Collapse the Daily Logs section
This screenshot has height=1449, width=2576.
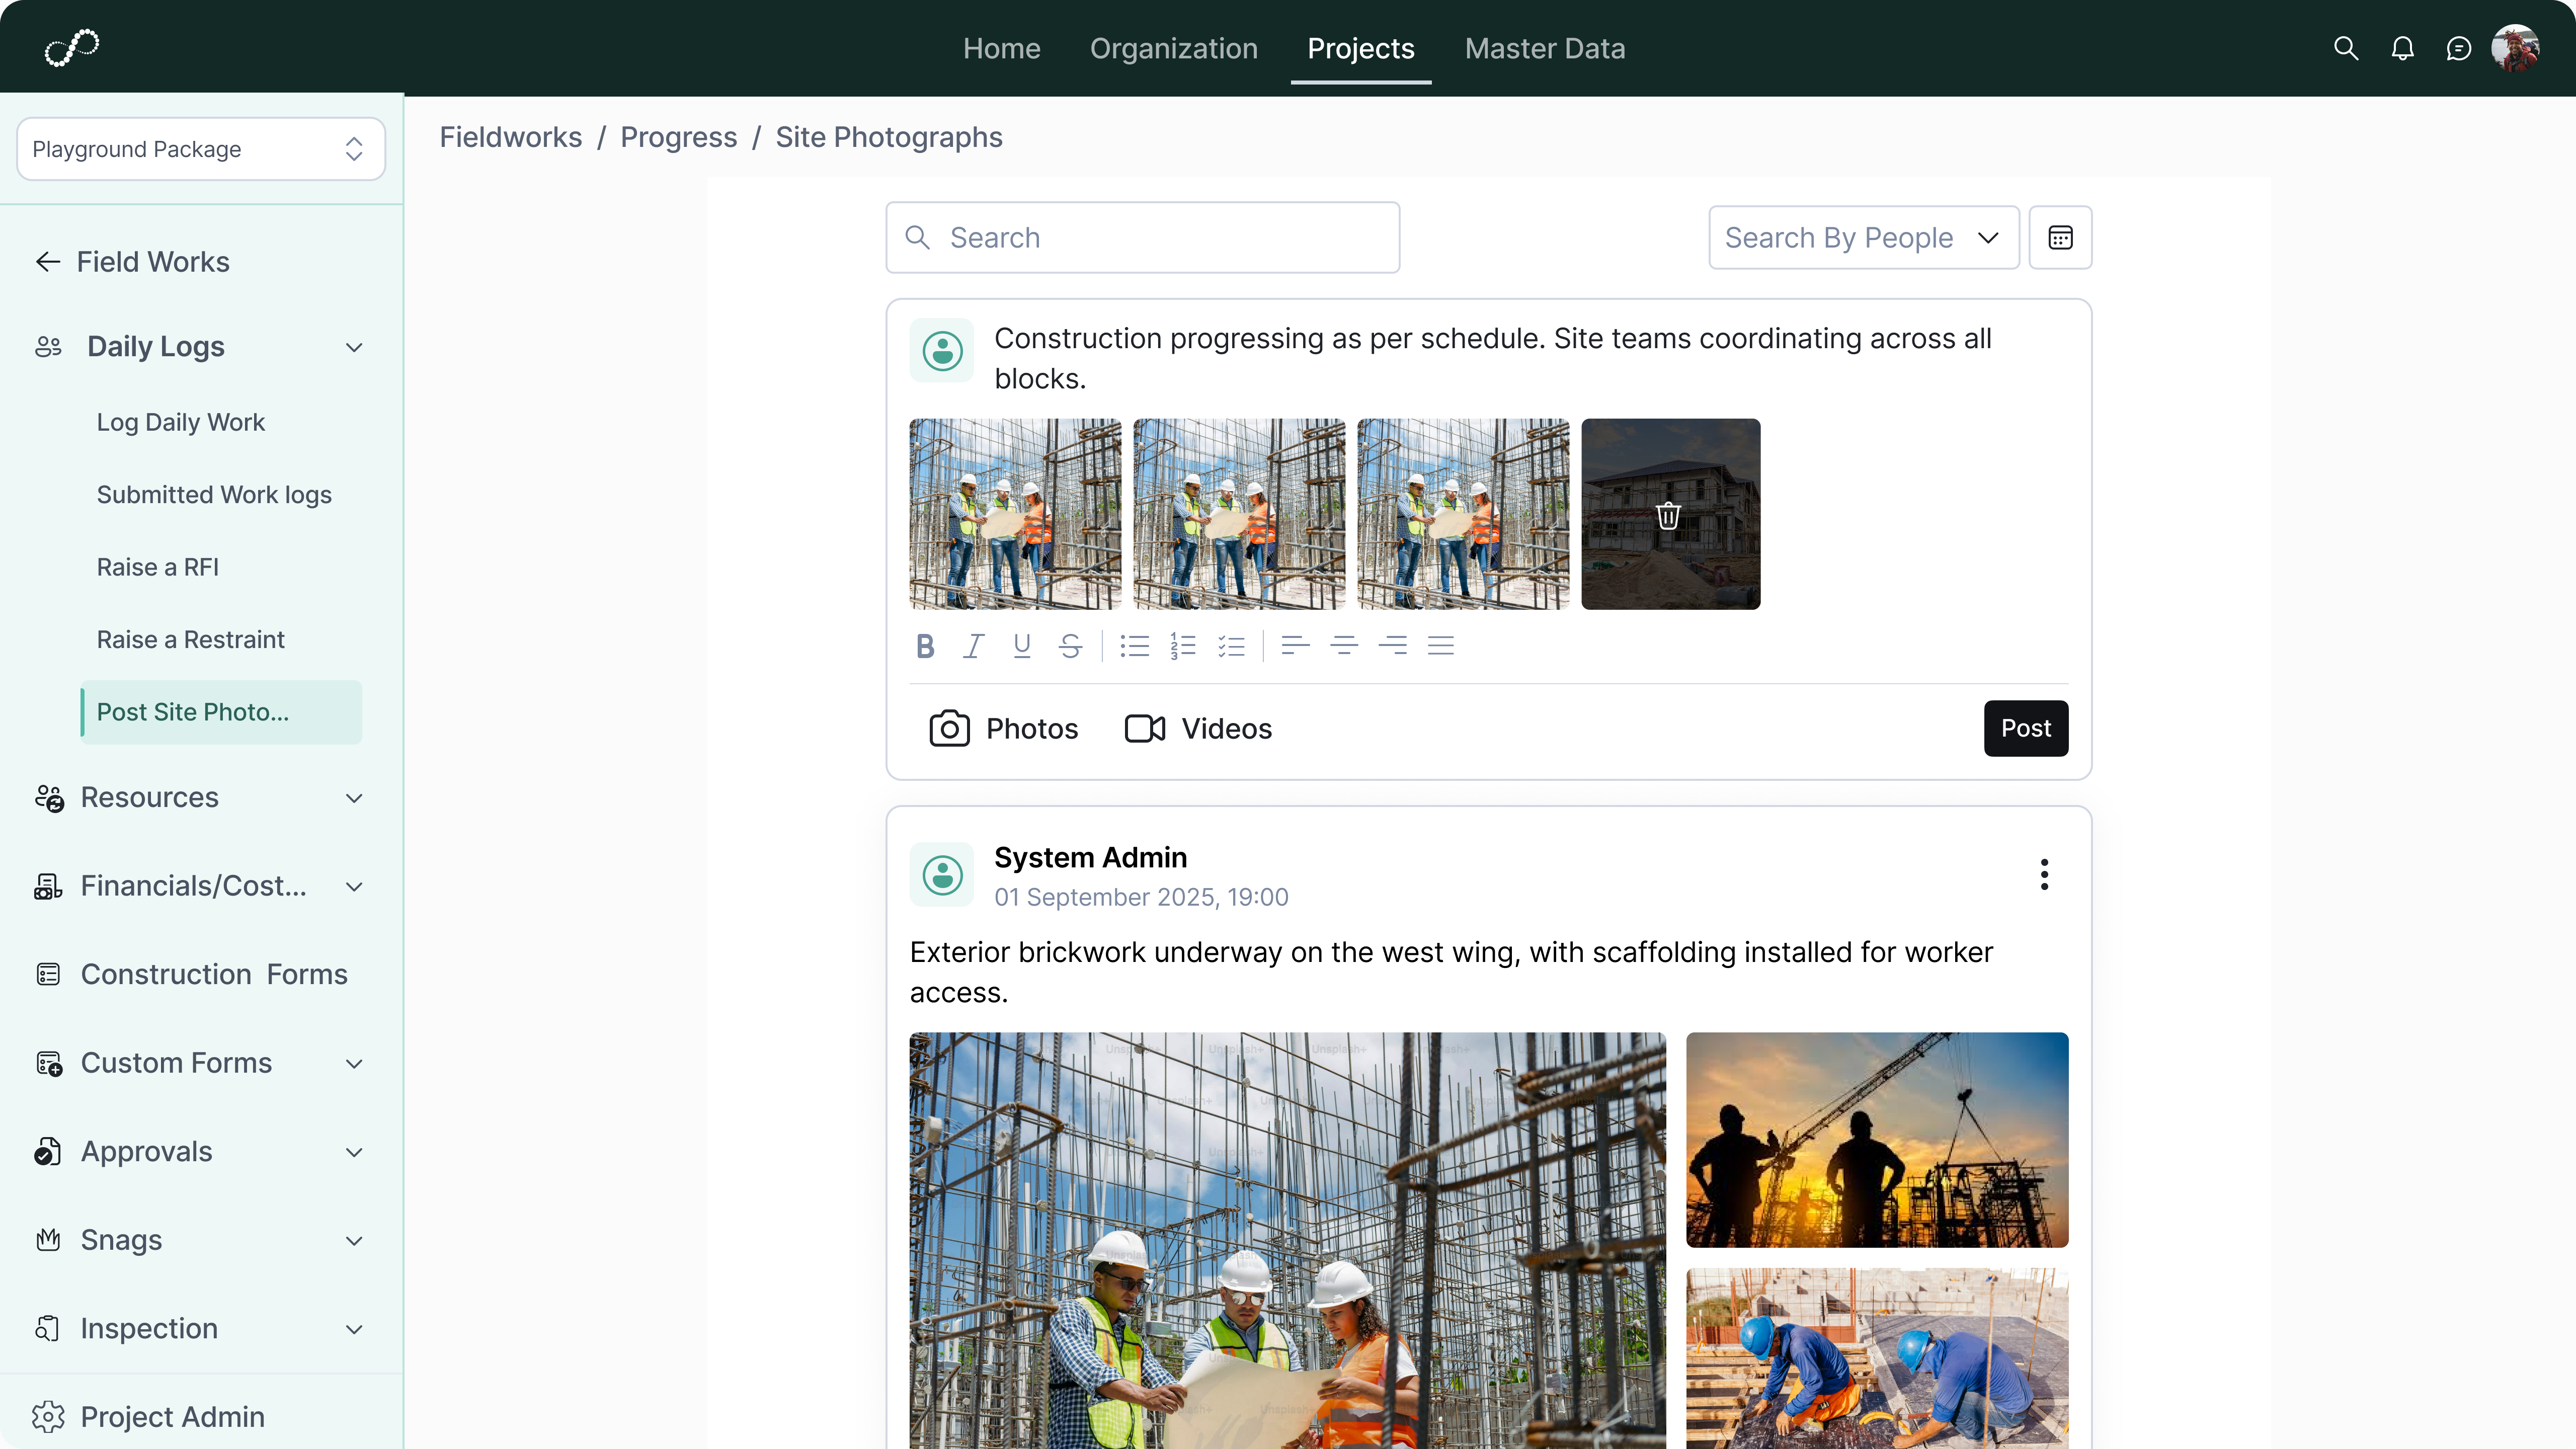[x=354, y=347]
